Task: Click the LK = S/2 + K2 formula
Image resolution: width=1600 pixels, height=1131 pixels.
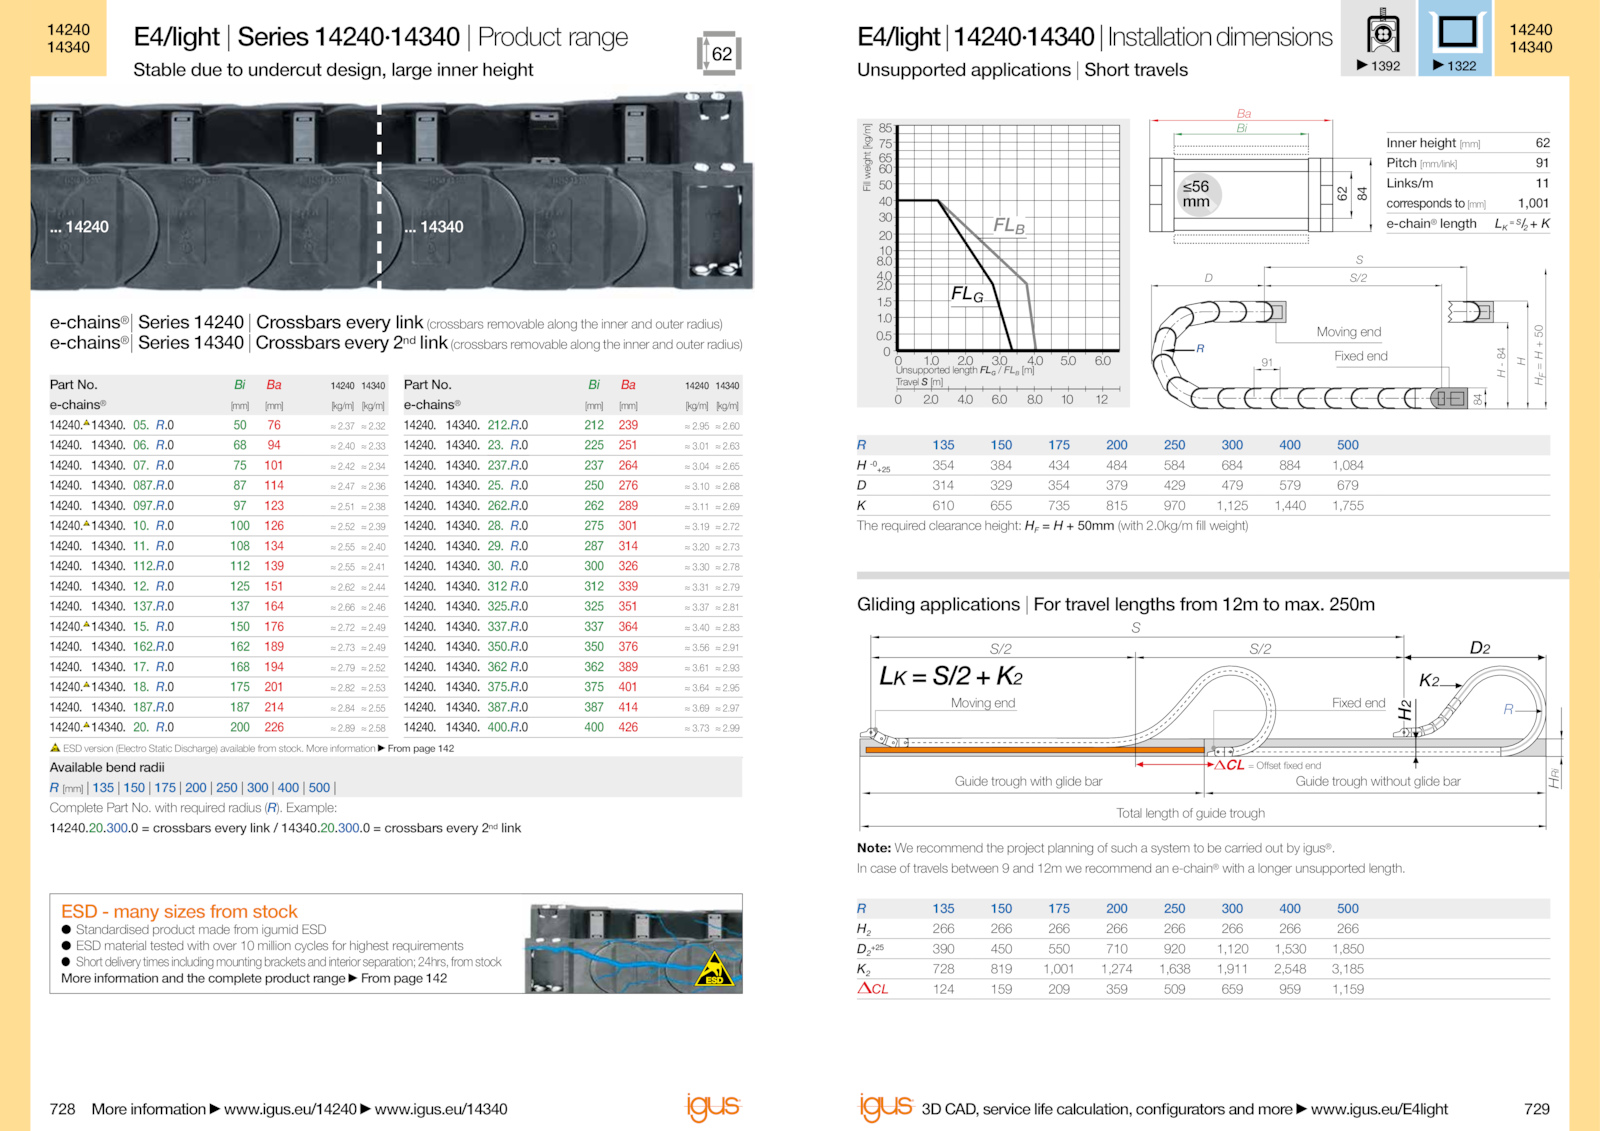Action: 950,677
